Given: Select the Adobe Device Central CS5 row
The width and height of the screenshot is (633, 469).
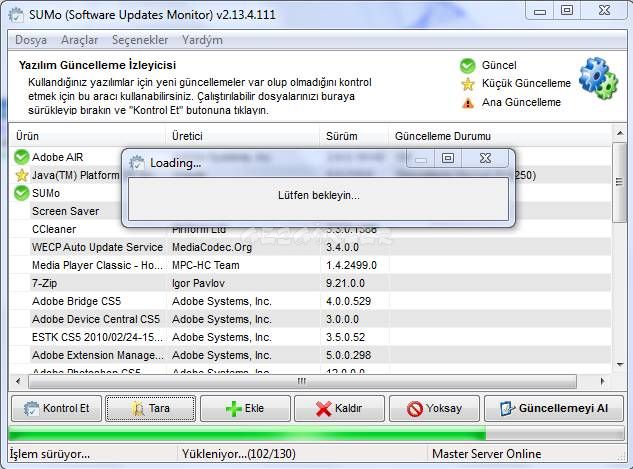Looking at the screenshot, I should click(x=310, y=319).
